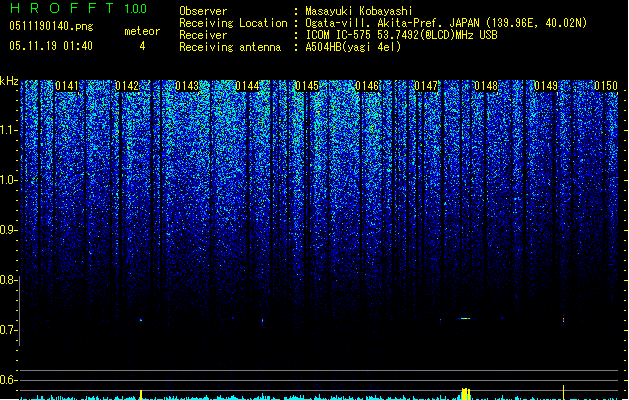Click the A504HB(yagi 4el) antenna text
This screenshot has width=629, height=400.
point(353,47)
